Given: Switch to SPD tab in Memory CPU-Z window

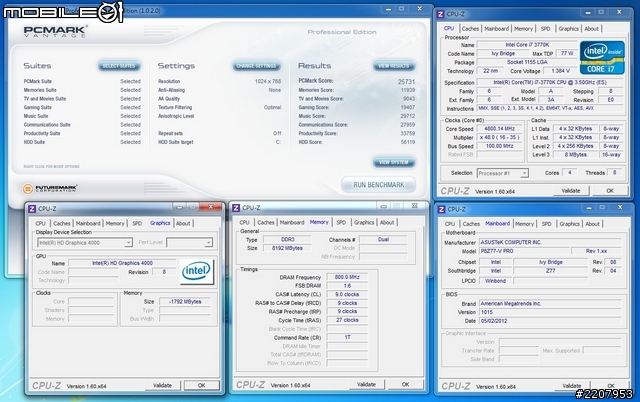Looking at the screenshot, I should pos(341,222).
